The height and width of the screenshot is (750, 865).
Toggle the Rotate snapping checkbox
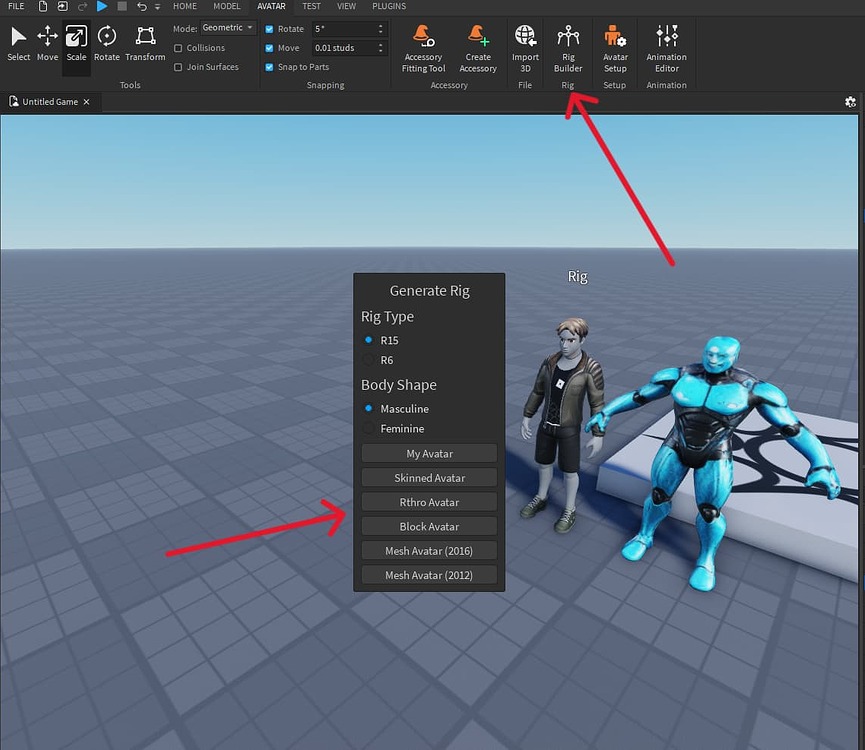[269, 29]
